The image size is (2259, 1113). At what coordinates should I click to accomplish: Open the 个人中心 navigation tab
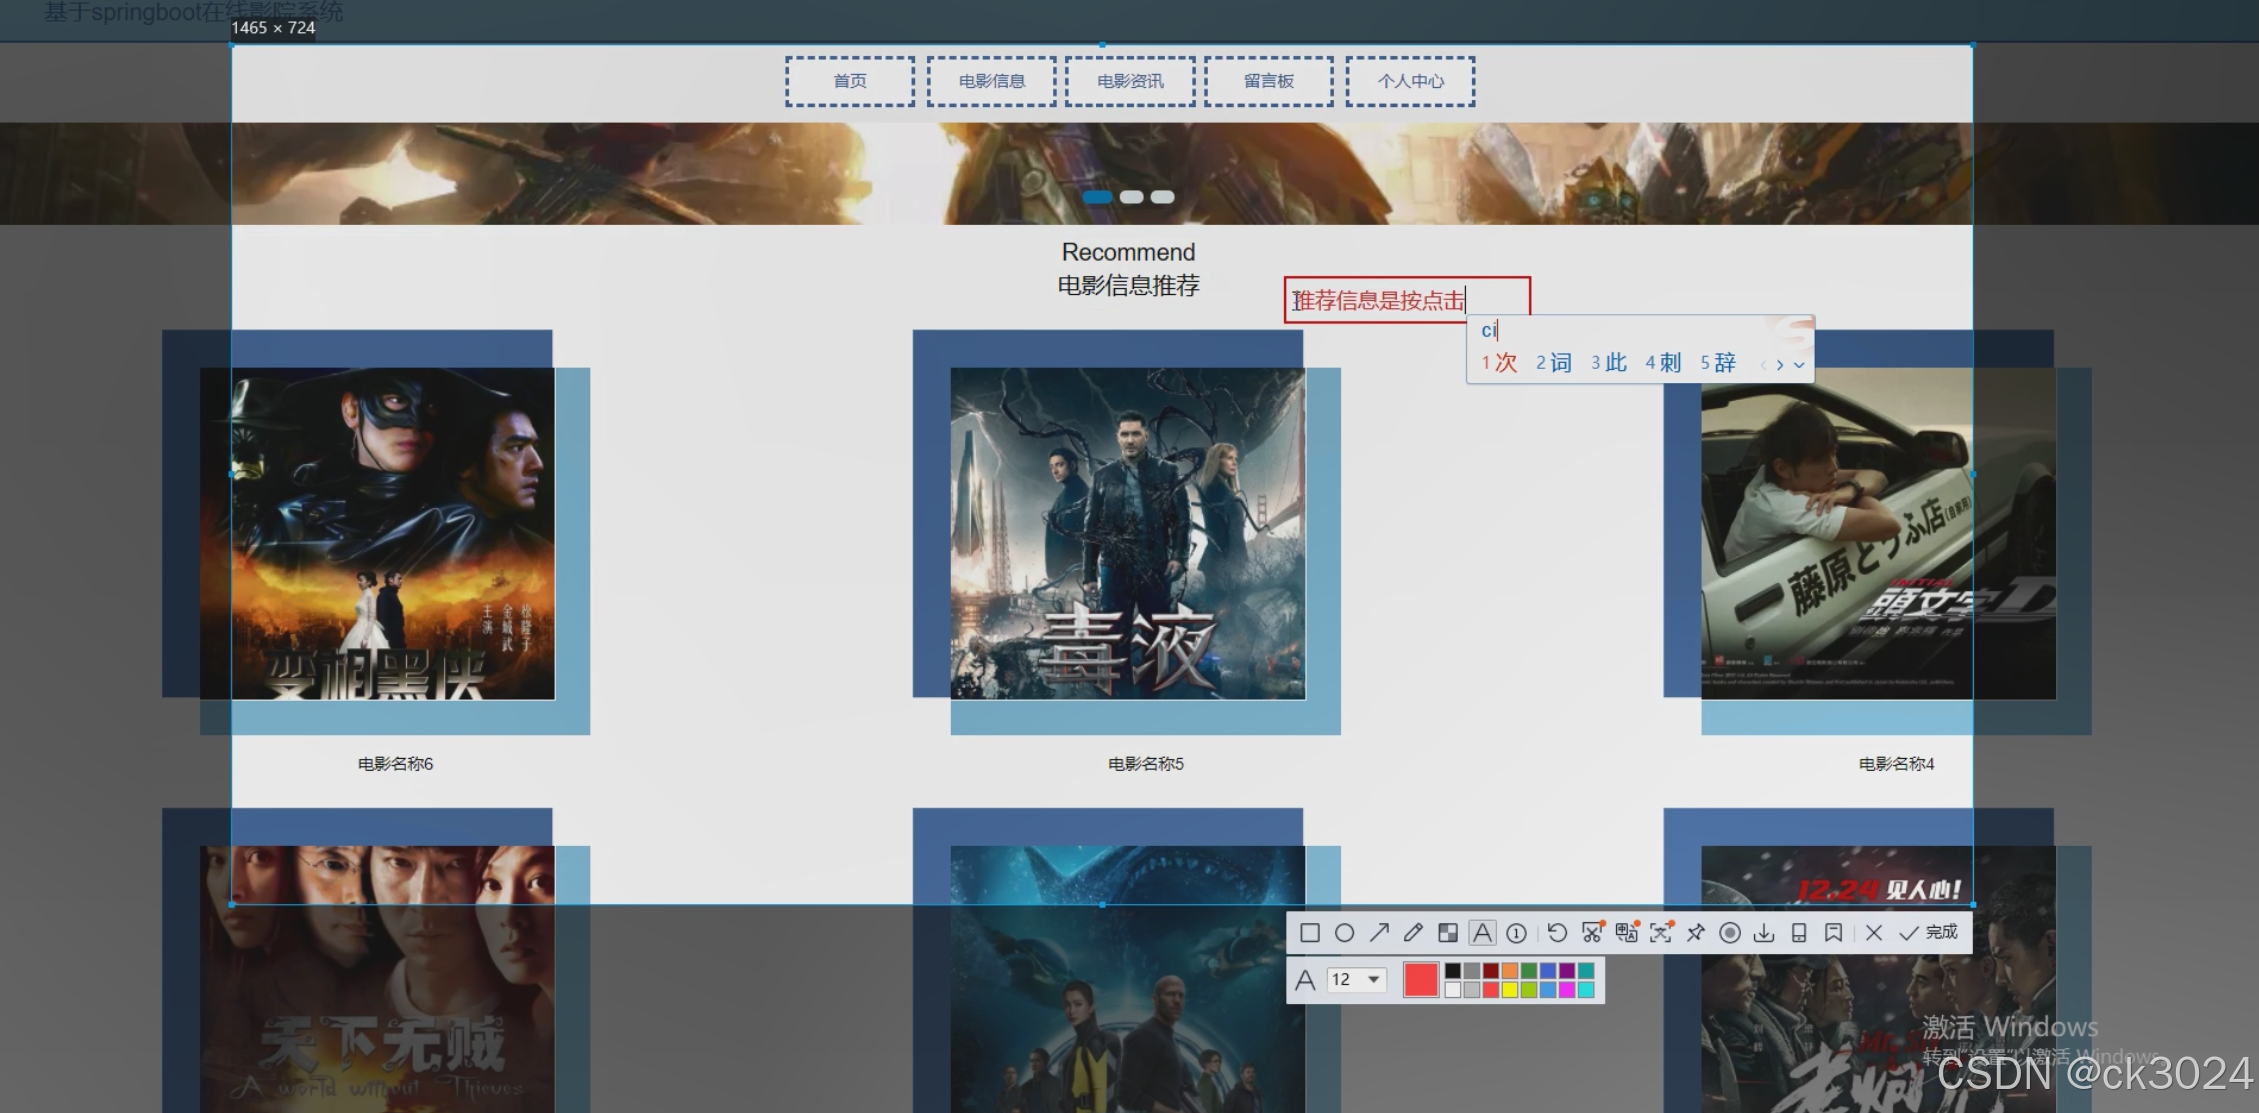[1410, 81]
